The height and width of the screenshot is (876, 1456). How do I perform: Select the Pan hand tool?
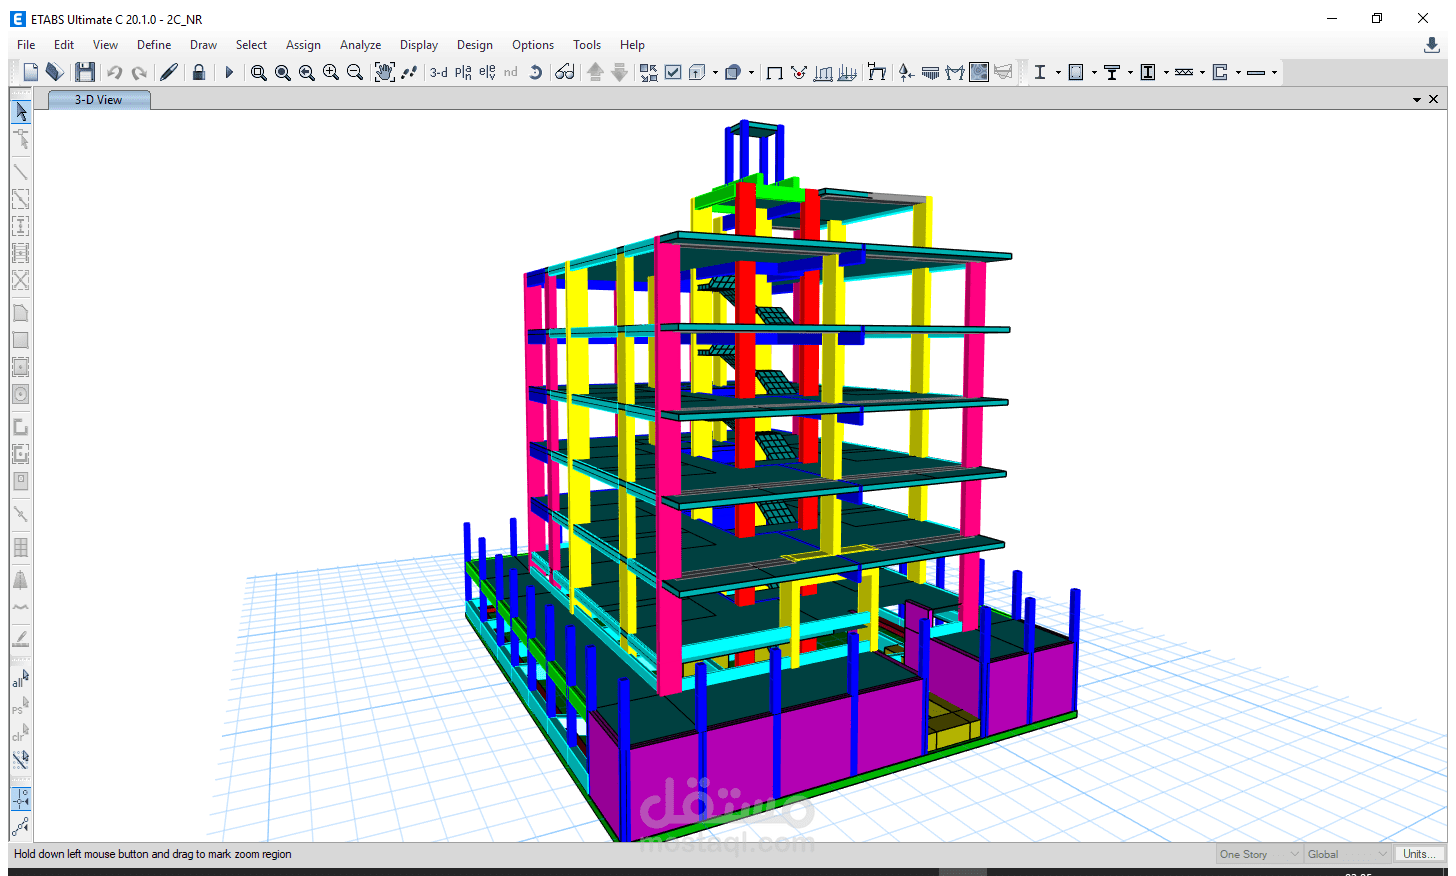tap(385, 72)
